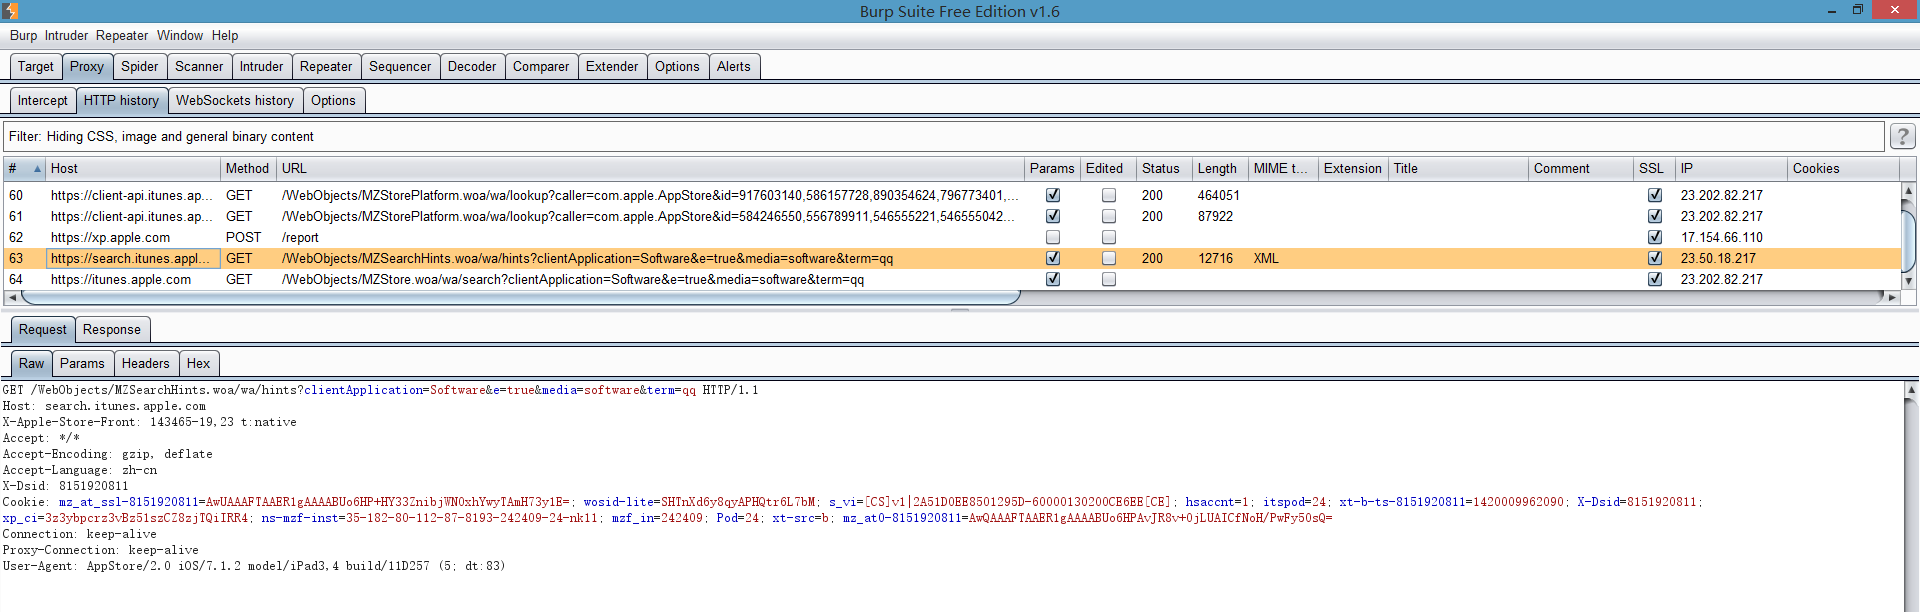This screenshot has width=1920, height=612.
Task: Toggle Params checkbox for row 62
Action: click(1053, 237)
